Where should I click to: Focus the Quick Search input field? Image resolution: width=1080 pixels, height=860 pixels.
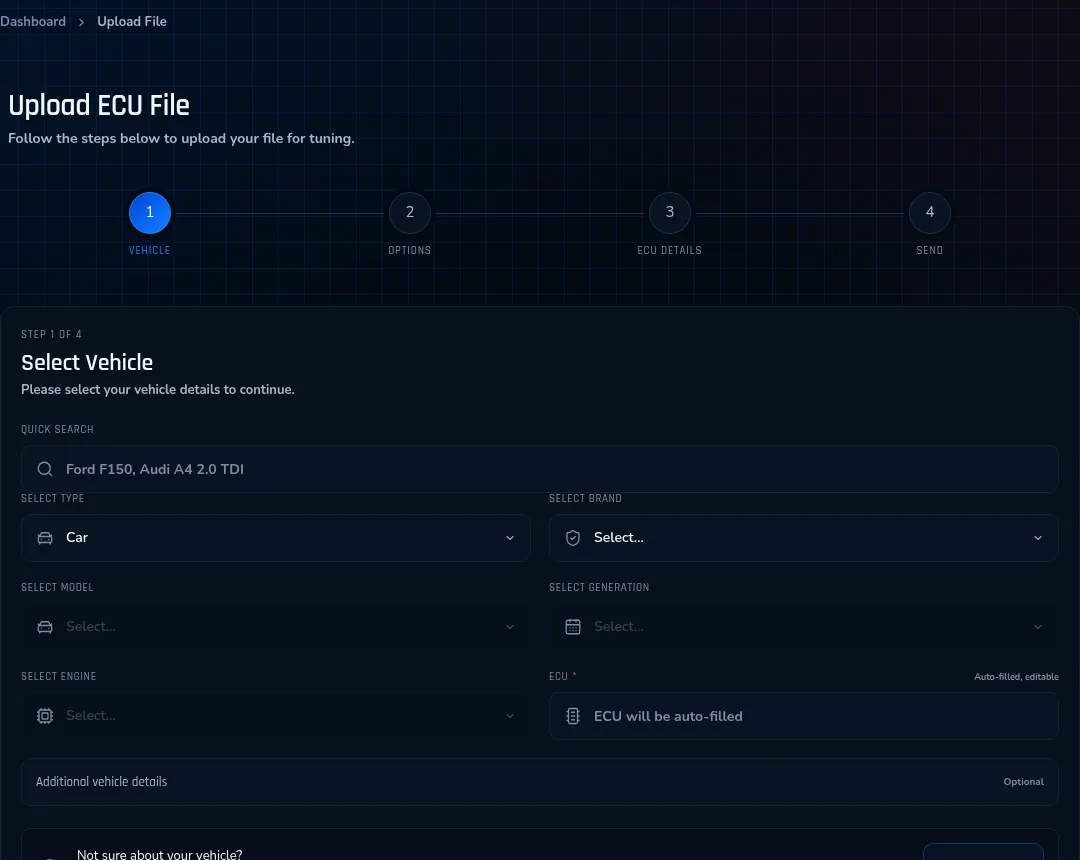click(539, 469)
